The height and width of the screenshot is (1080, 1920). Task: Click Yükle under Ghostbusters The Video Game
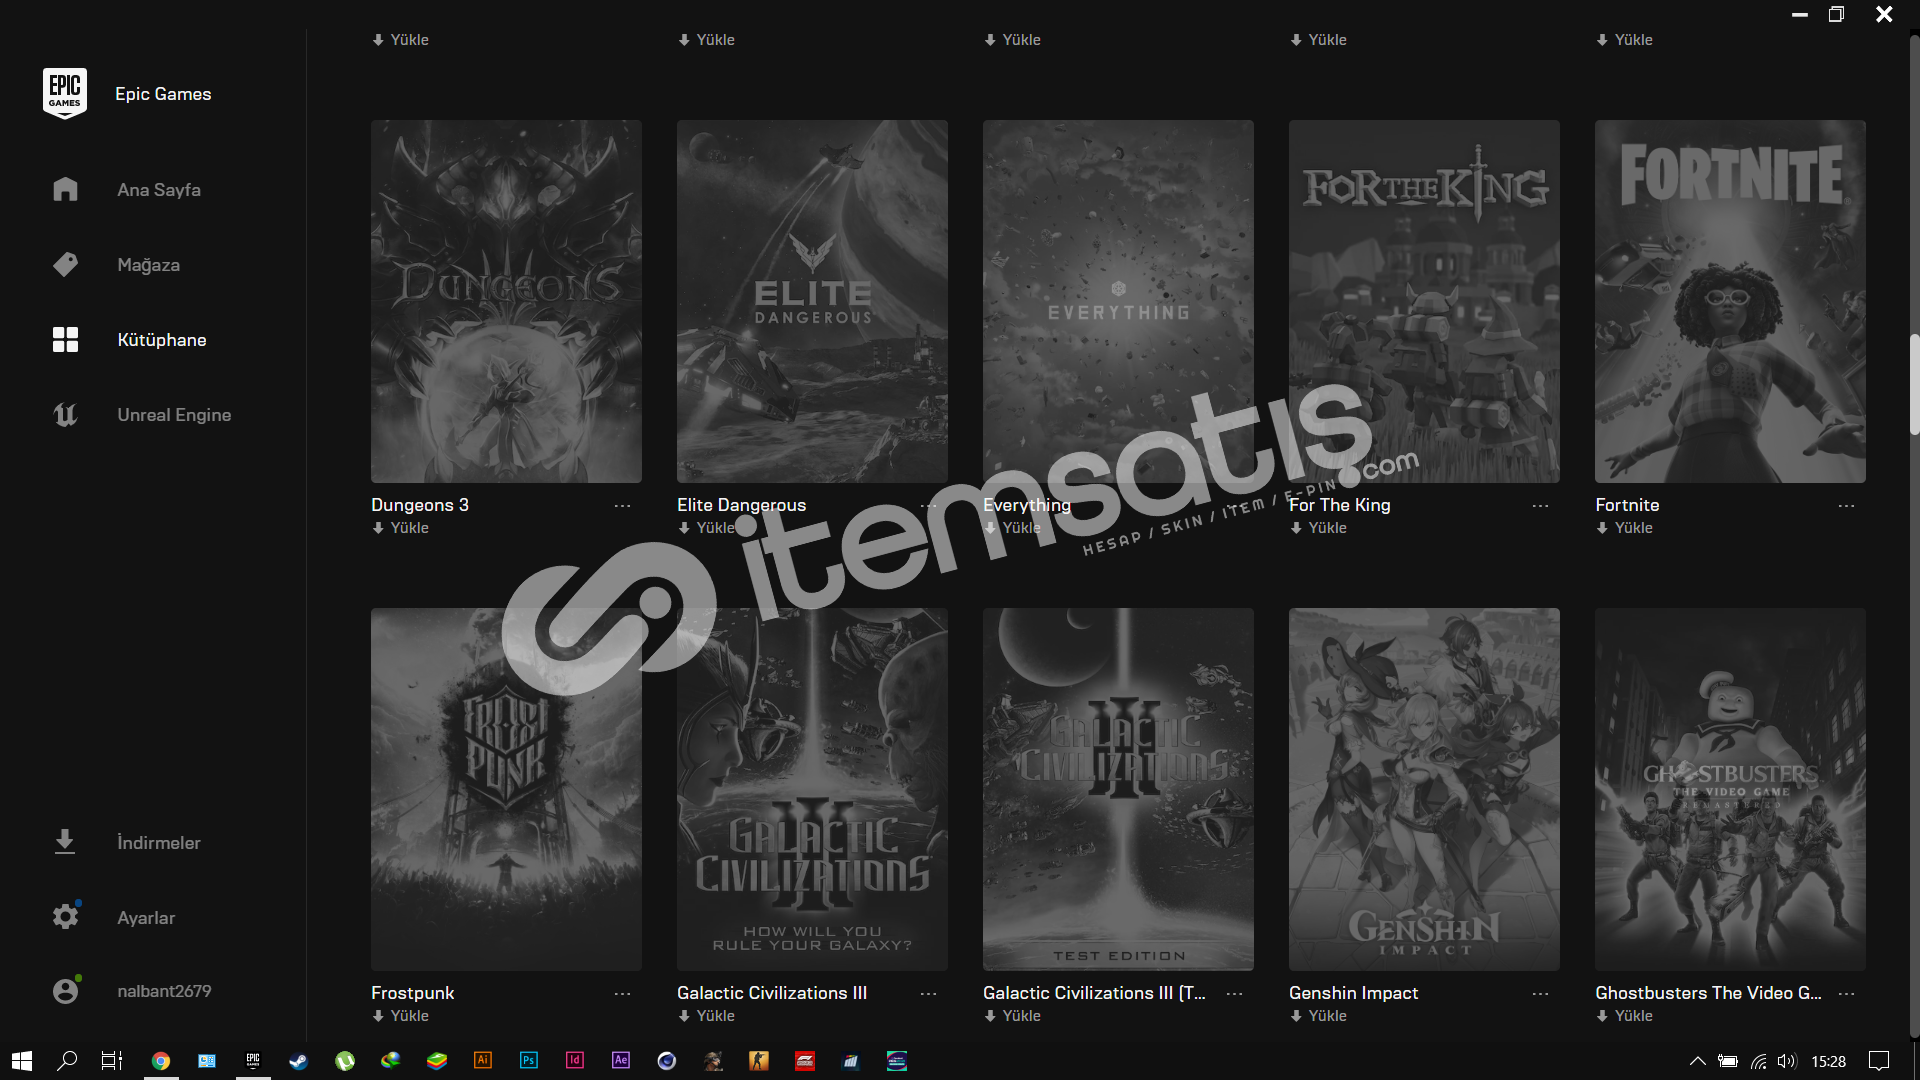[1625, 1016]
